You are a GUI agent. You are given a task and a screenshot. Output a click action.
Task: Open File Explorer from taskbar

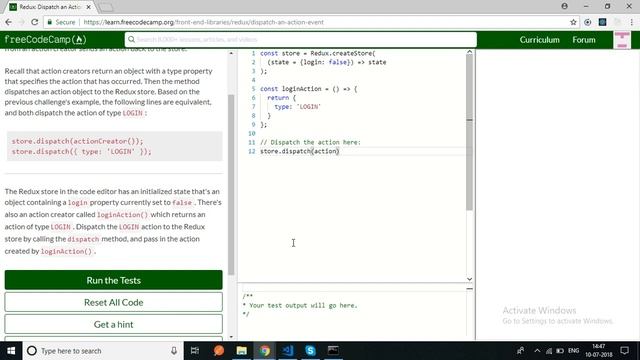[x=242, y=351]
